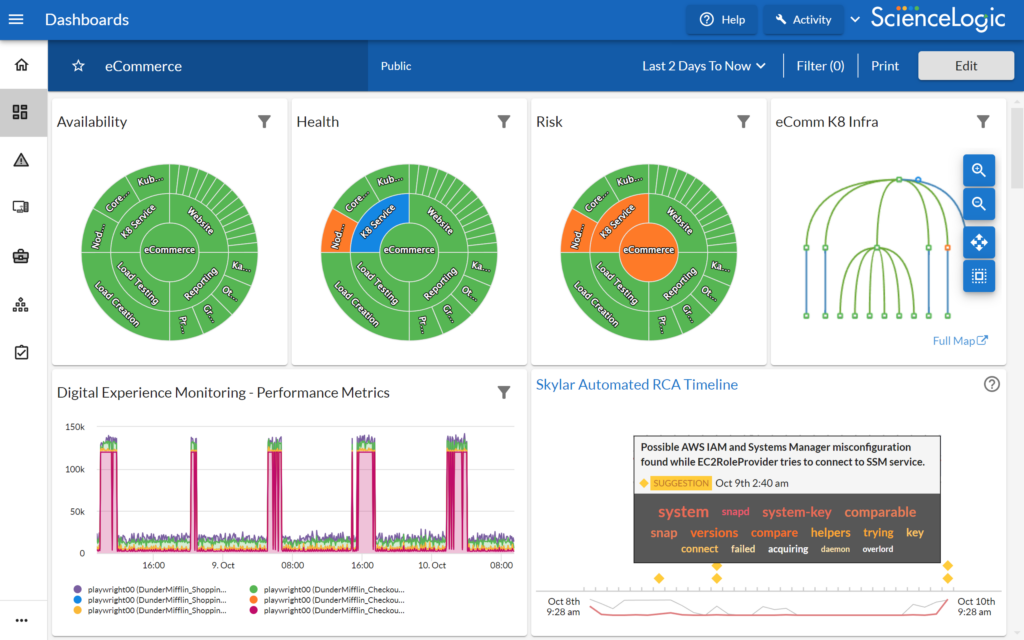Image resolution: width=1024 pixels, height=640 pixels.
Task: Click the Full Map link
Action: (960, 340)
